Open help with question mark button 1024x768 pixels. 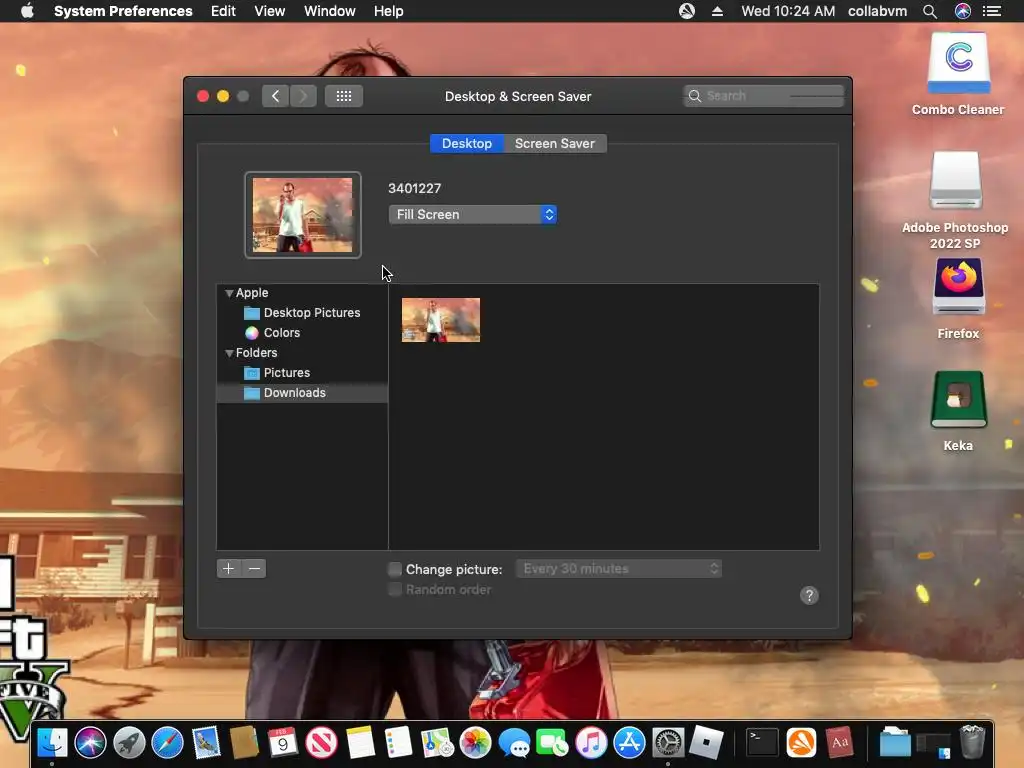click(x=809, y=596)
